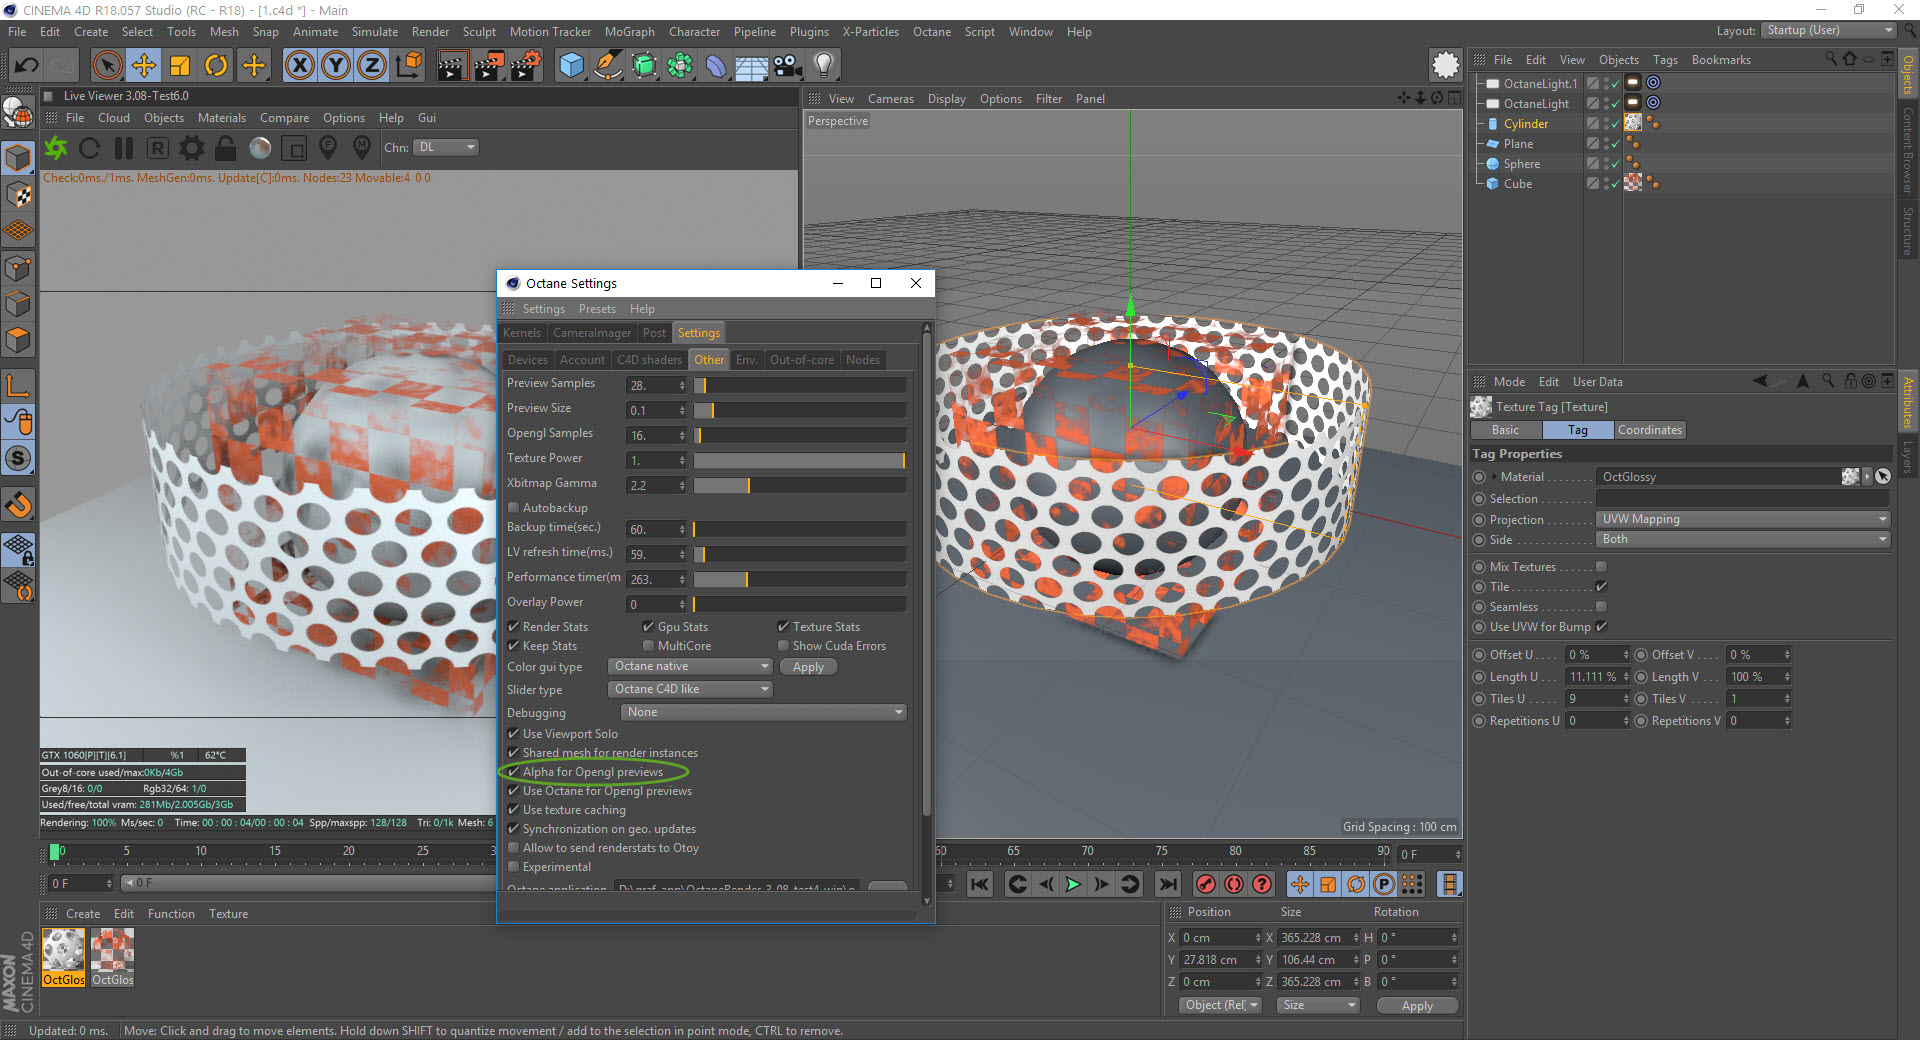Go to end of animation
The height and width of the screenshot is (1040, 1920).
[x=1167, y=884]
